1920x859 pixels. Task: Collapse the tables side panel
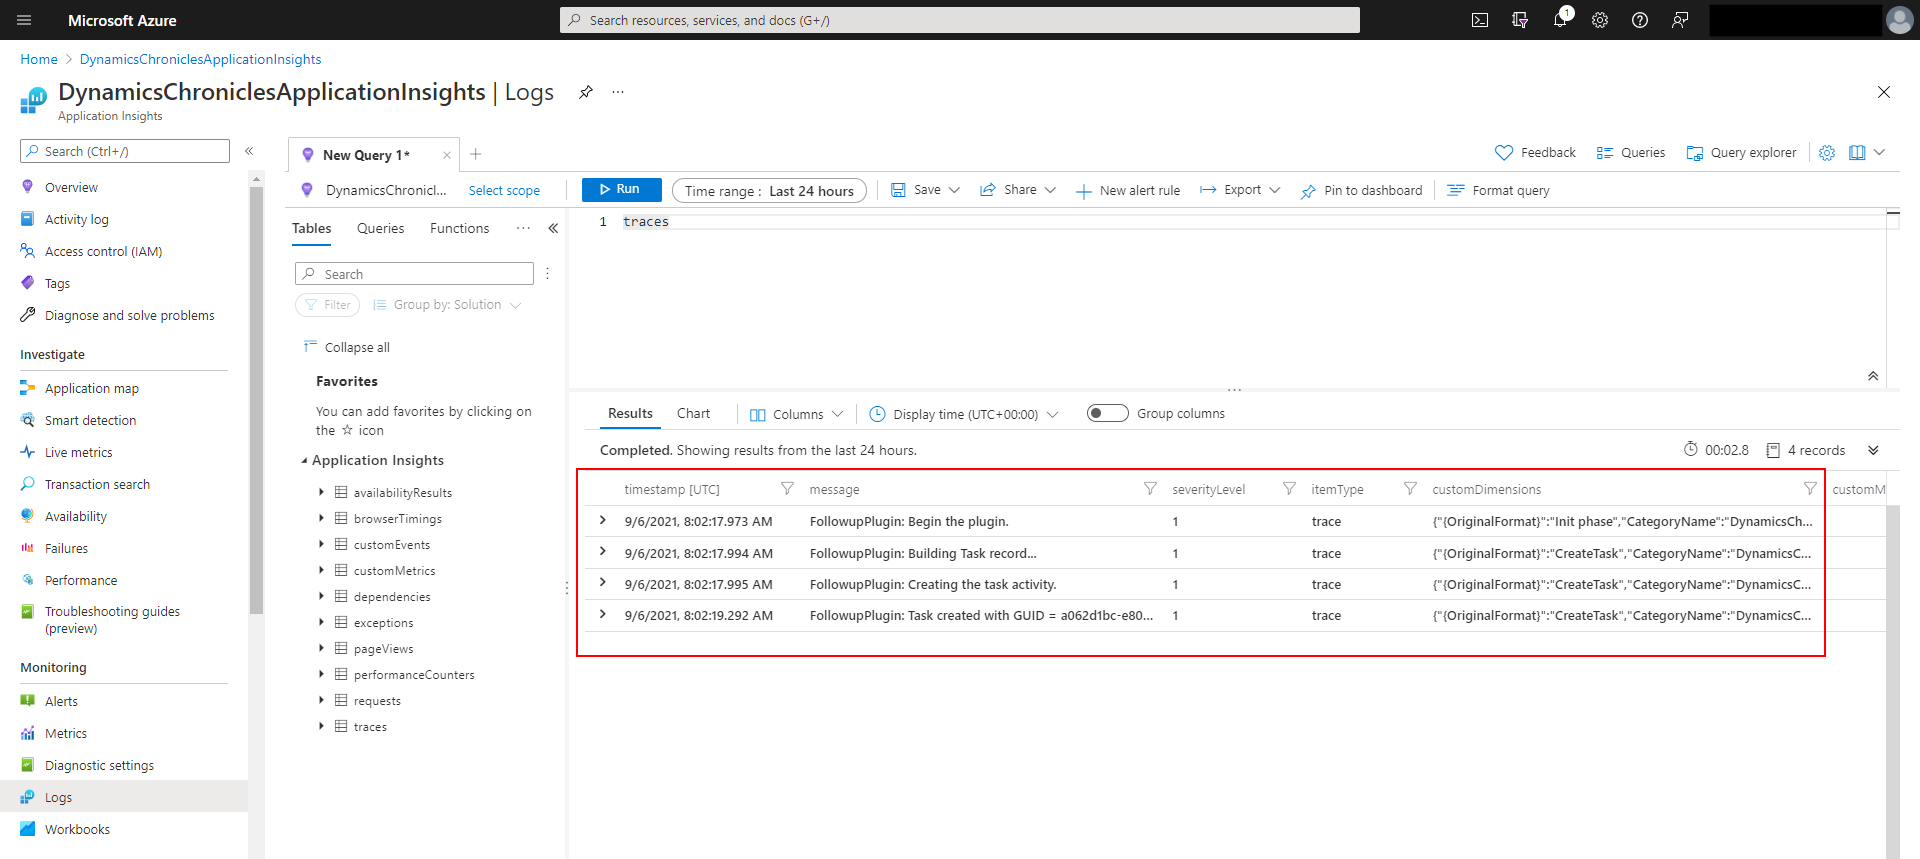[553, 228]
